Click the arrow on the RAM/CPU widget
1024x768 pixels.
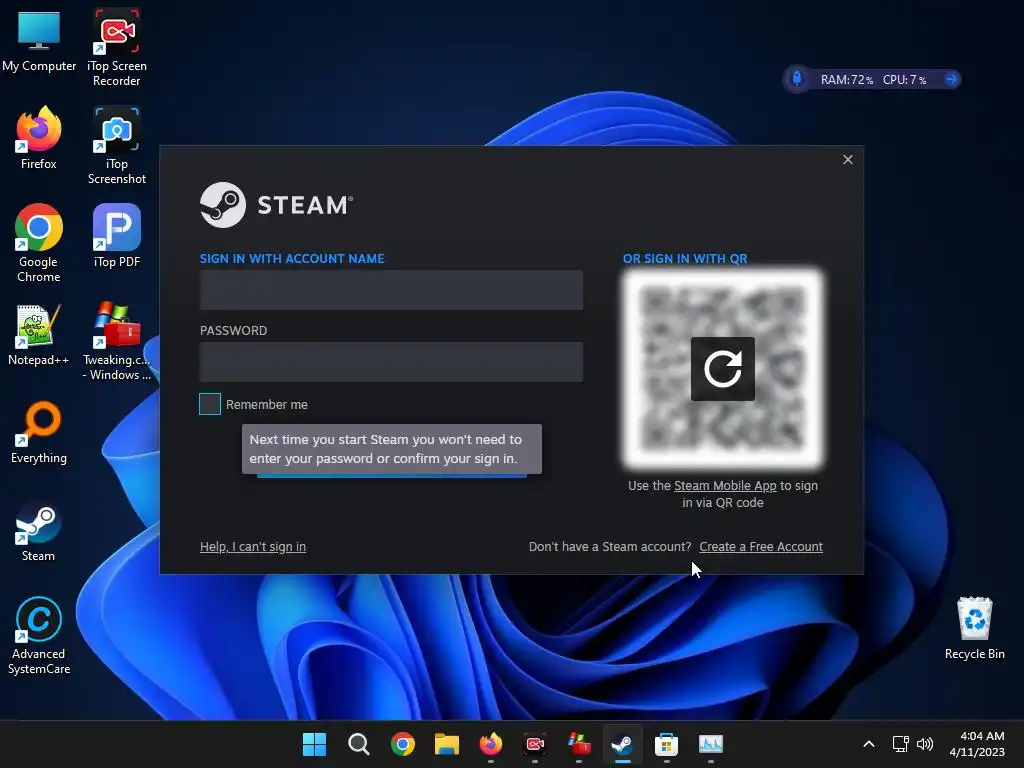(951, 80)
